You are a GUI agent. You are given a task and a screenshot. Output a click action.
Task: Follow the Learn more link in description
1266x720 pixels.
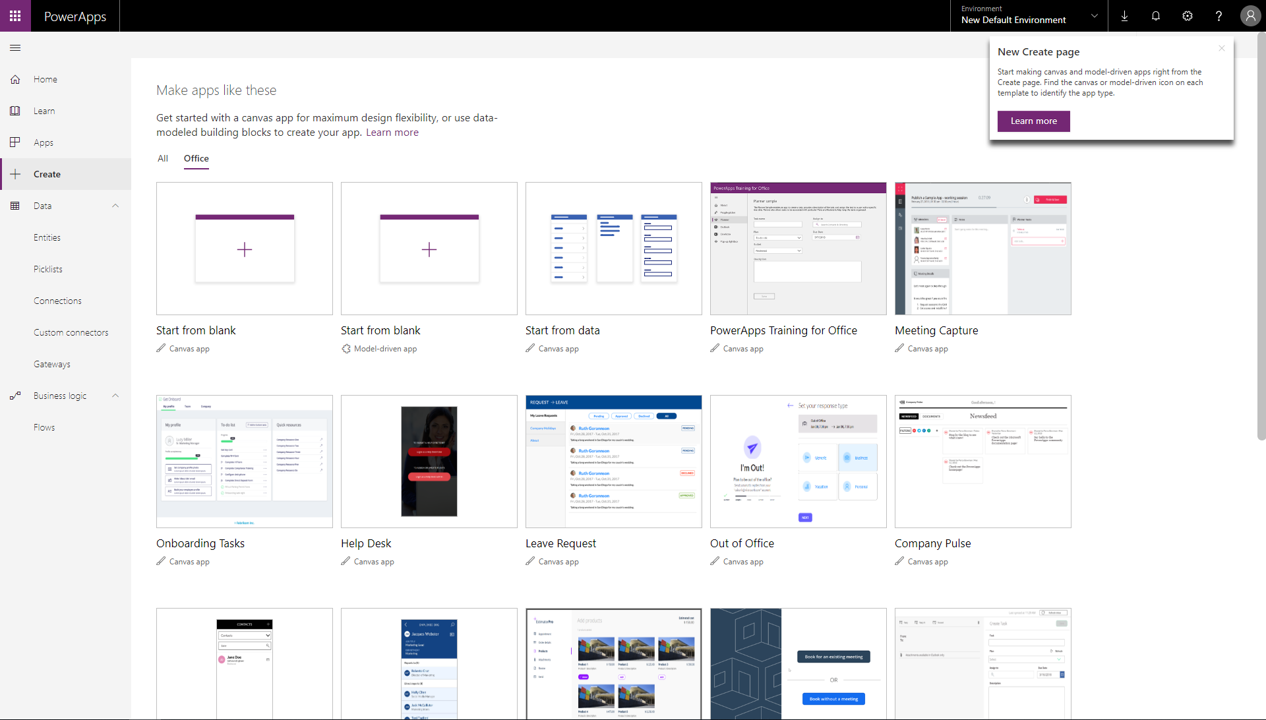tap(392, 132)
